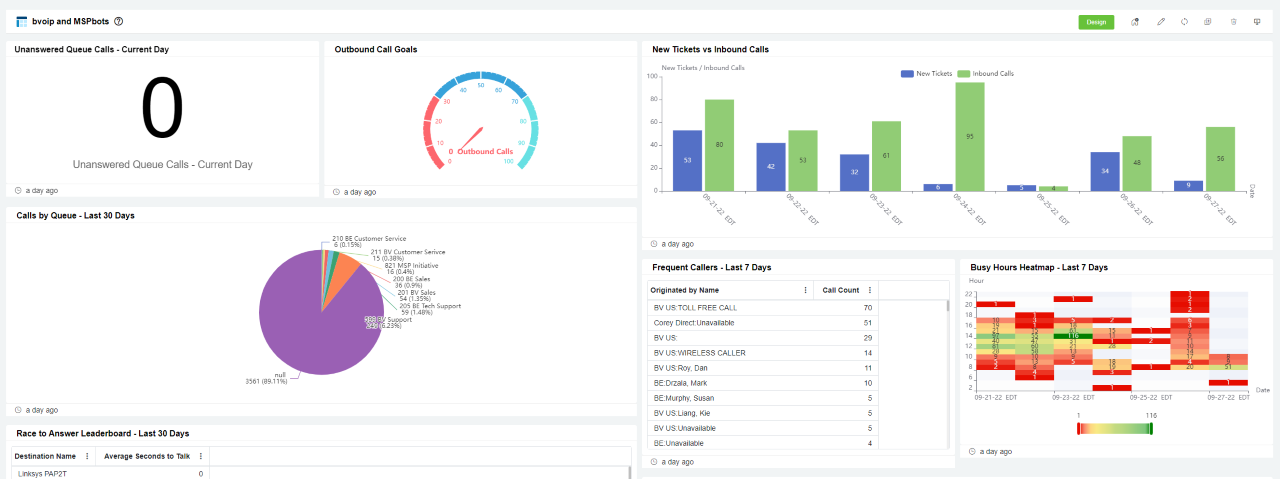This screenshot has height=479, width=1280.
Task: Toggle Inbound Calls legend series
Action: pyautogui.click(x=985, y=73)
